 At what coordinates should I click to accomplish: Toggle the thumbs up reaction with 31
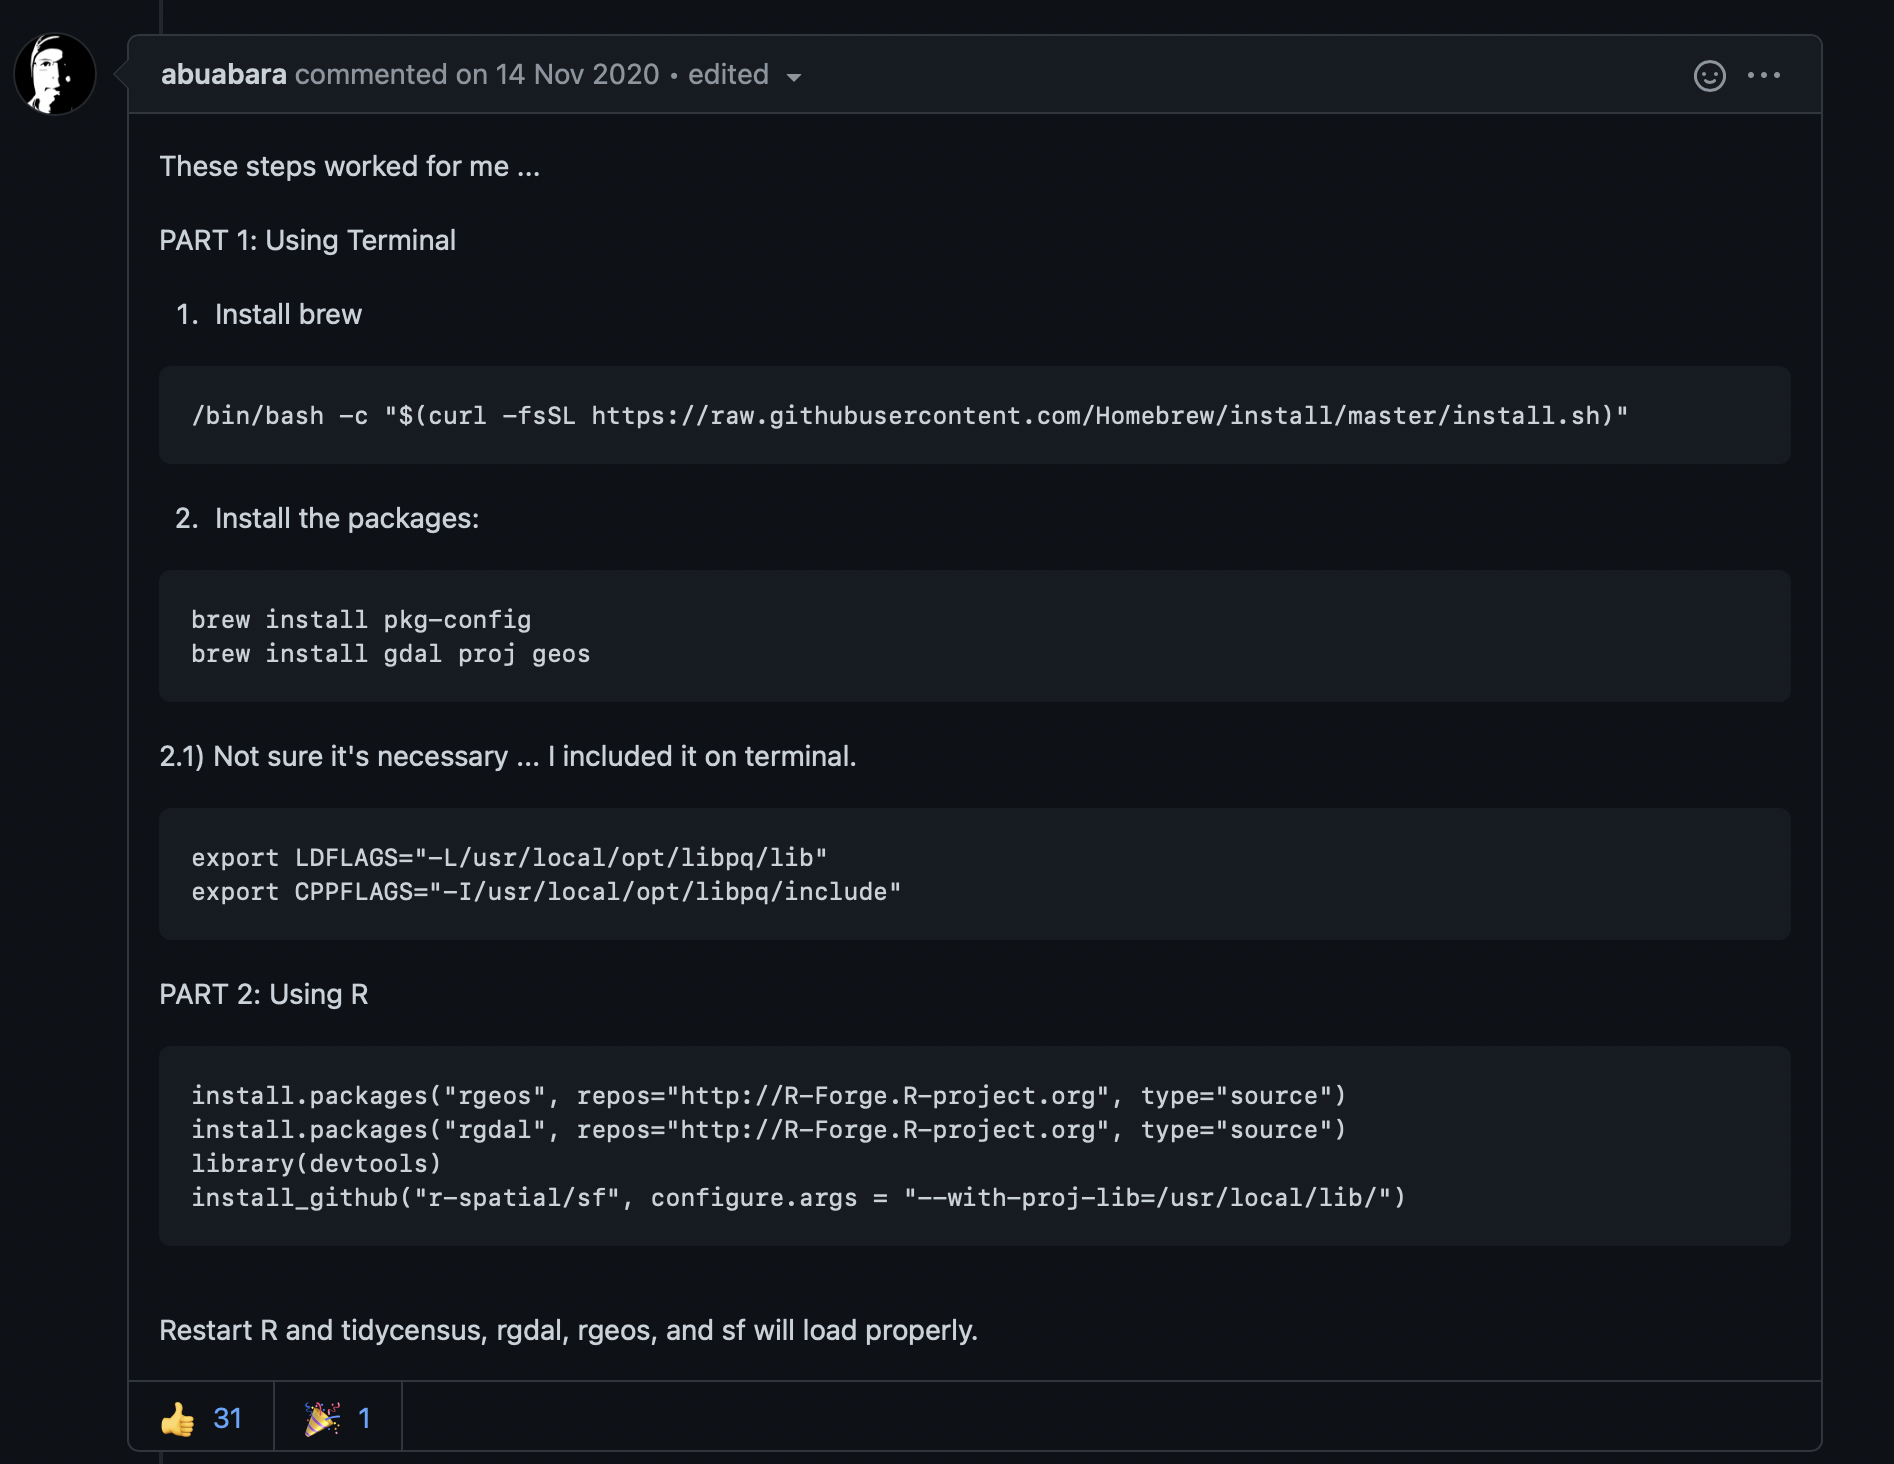click(x=201, y=1418)
